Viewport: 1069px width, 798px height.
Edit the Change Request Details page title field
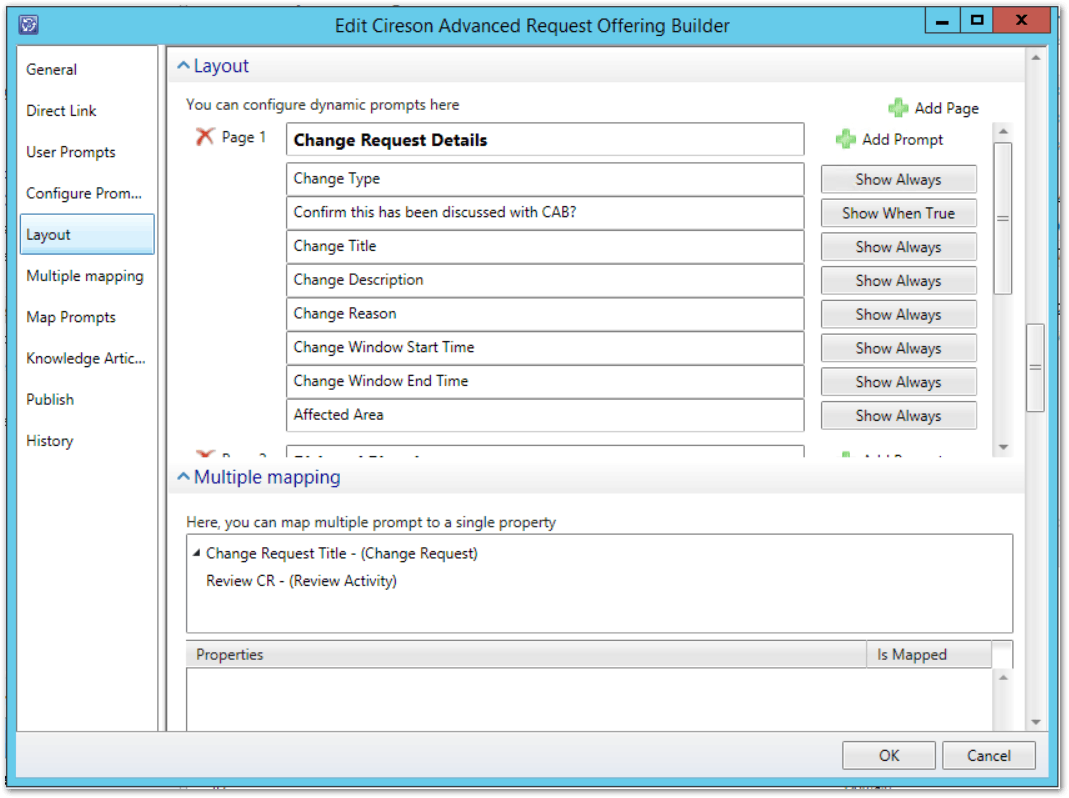[x=545, y=140]
